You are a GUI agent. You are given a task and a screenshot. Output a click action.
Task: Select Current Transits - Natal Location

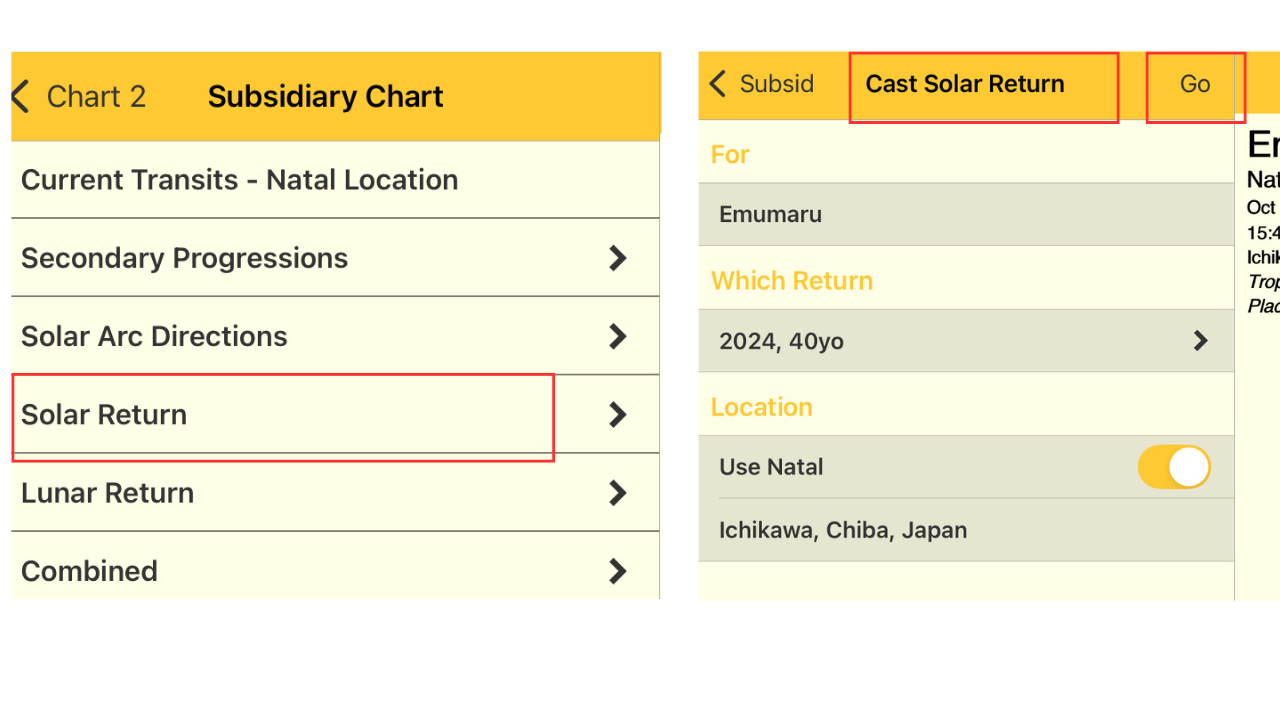240,180
